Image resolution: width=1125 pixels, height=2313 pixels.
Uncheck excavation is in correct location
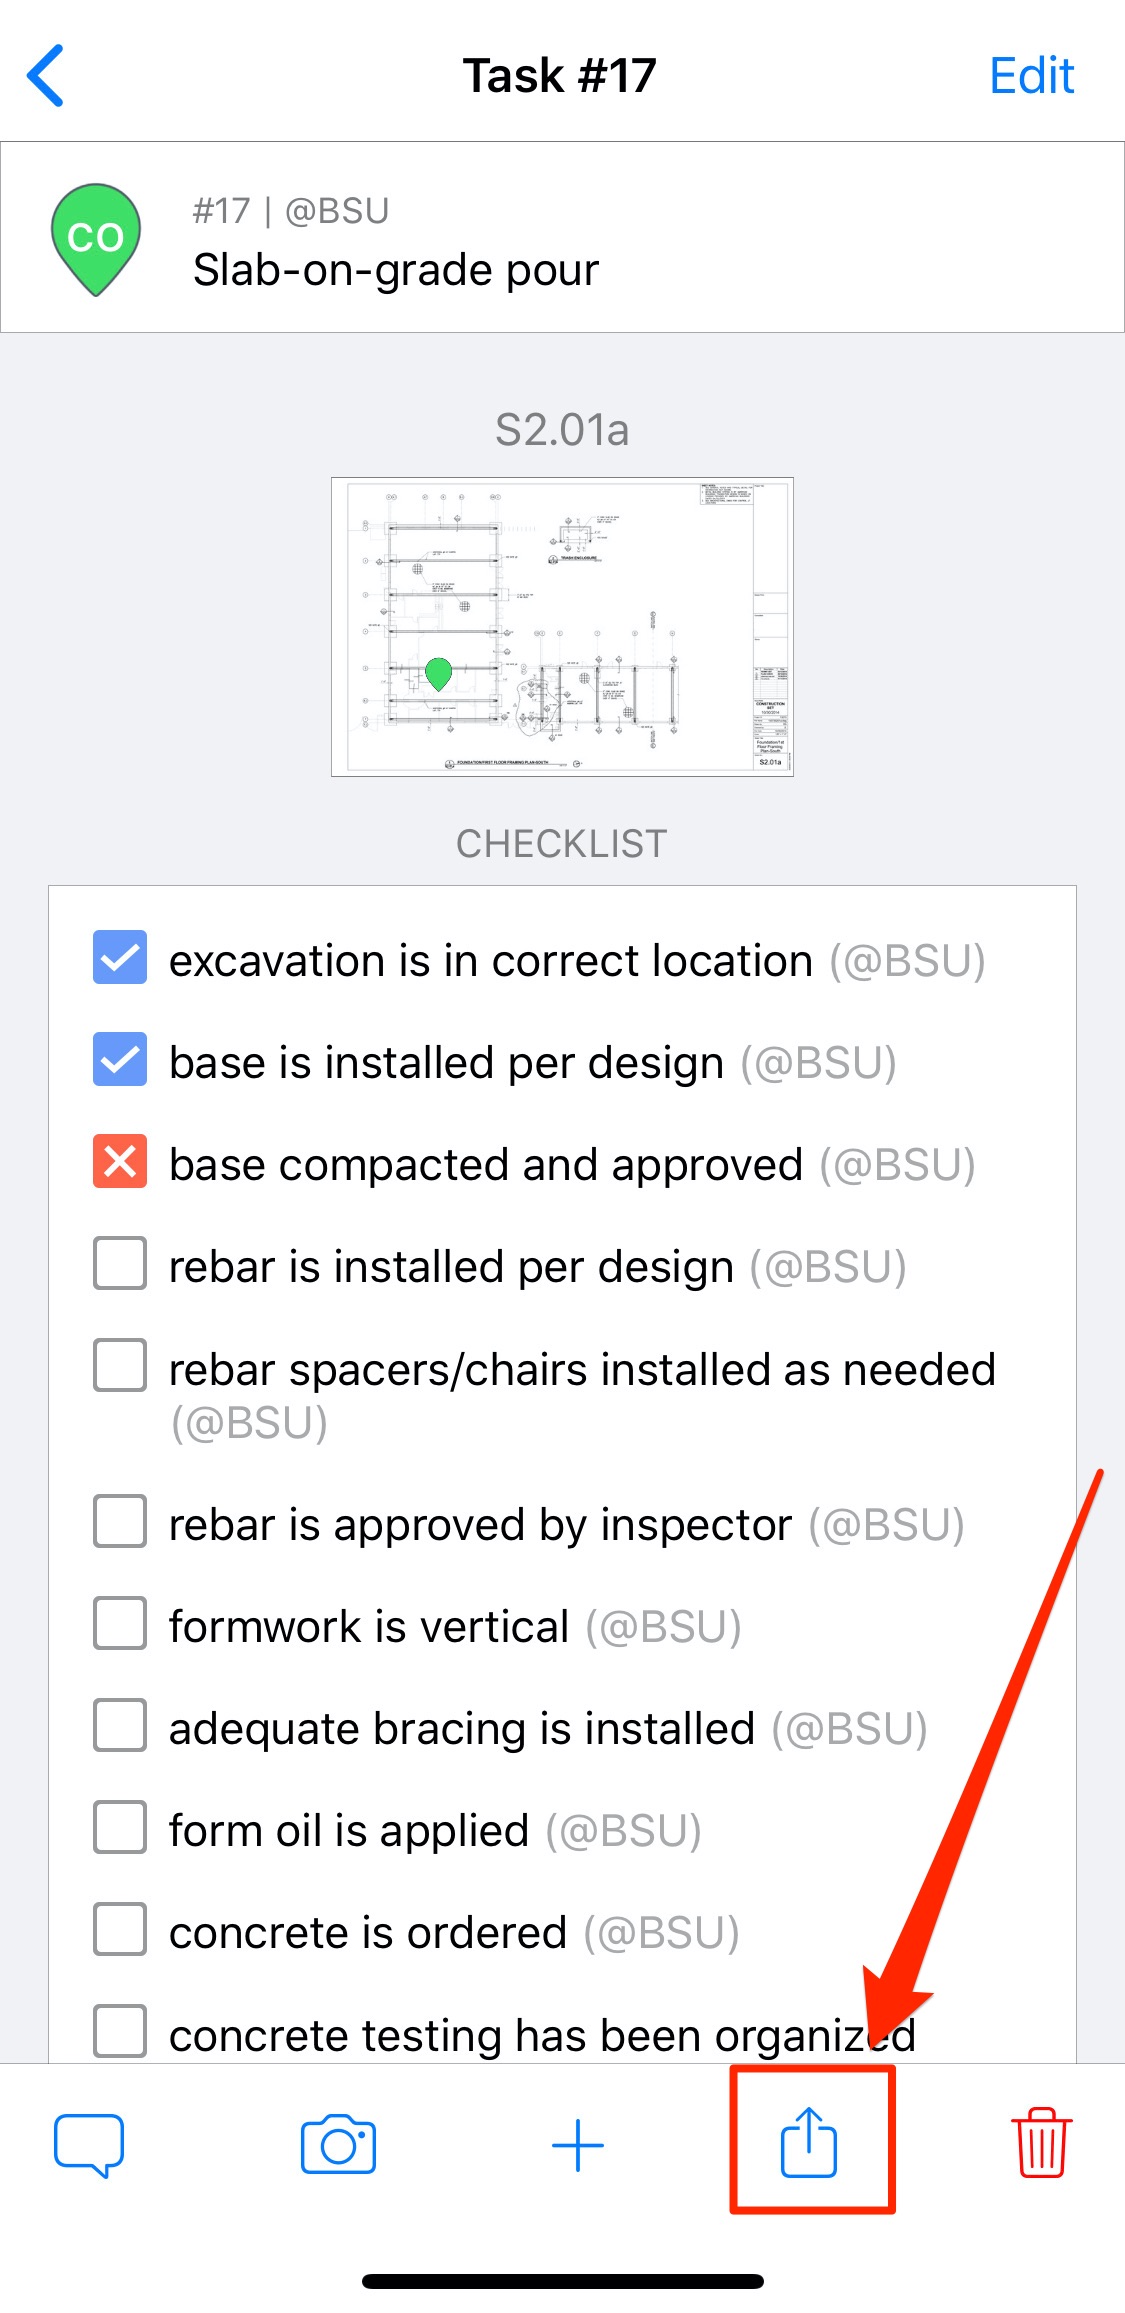point(120,958)
